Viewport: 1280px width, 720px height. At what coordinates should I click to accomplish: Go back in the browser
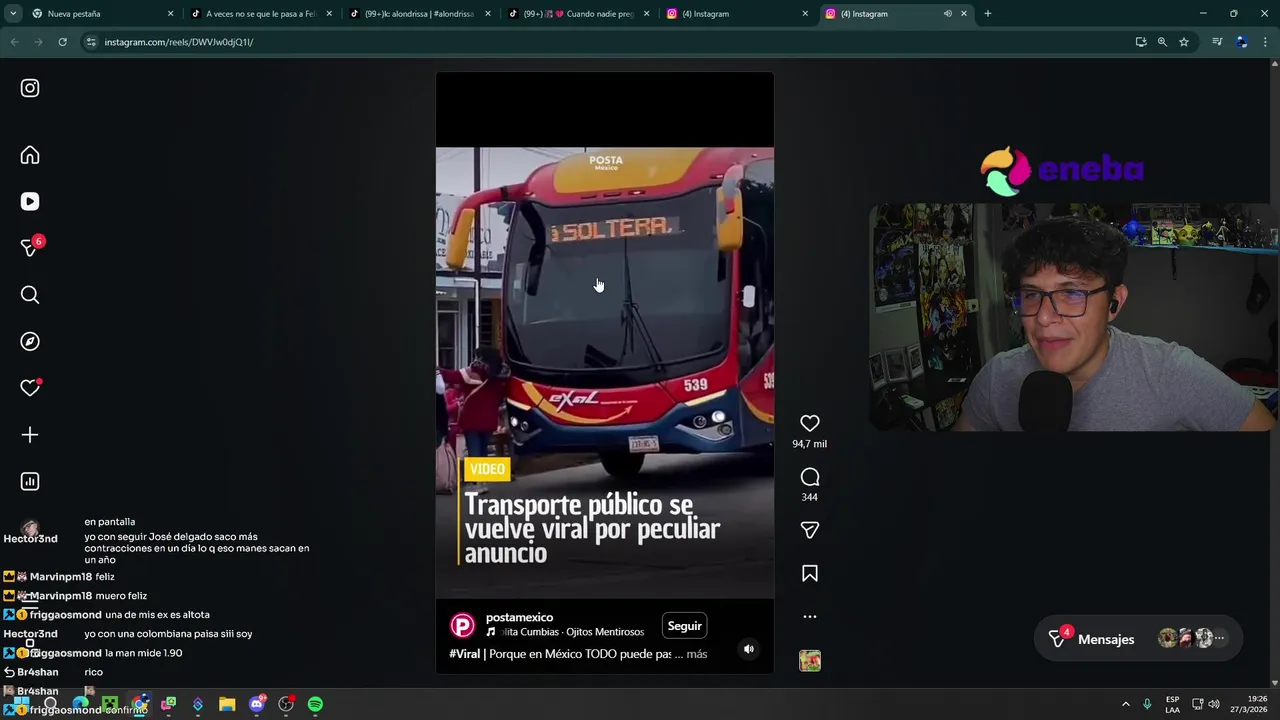[15, 42]
